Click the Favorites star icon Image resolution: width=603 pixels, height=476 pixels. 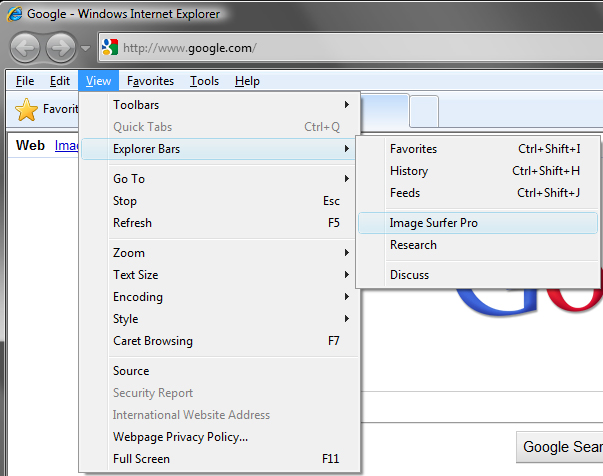click(26, 109)
